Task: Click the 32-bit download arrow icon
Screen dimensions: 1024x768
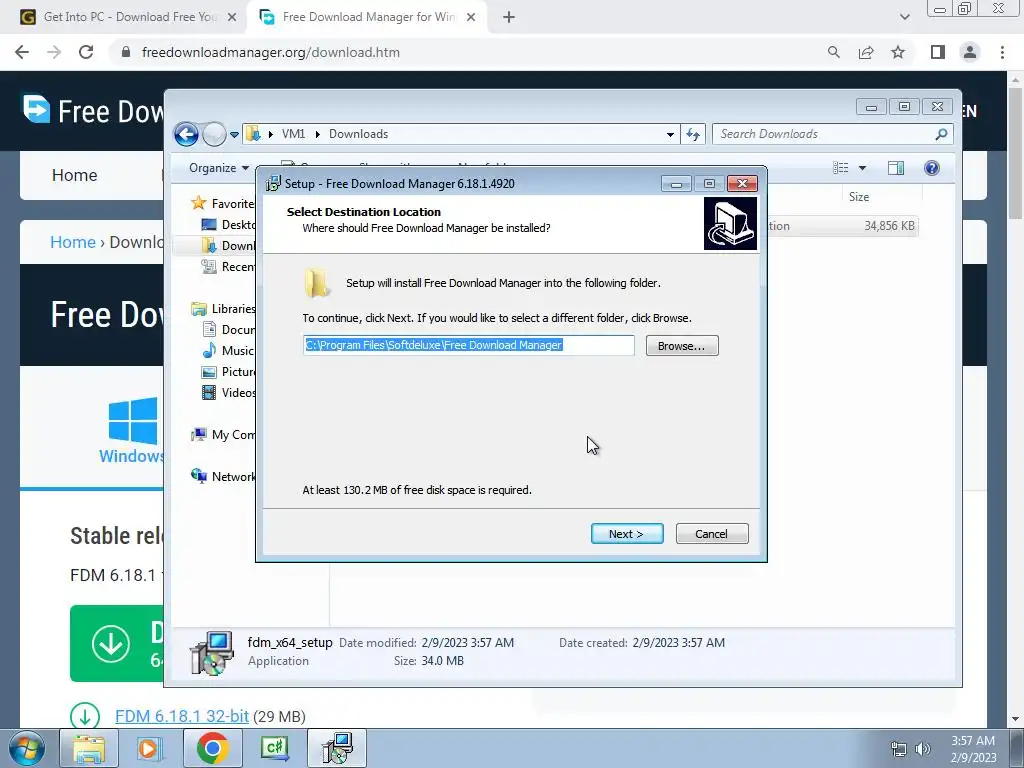Action: point(85,716)
